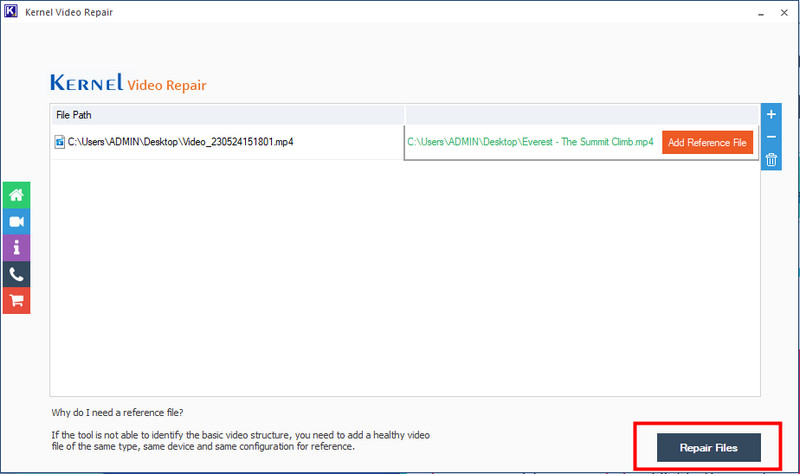
Task: Select row C:\Users\ADMIN\Desktop\Video_230524151801.mp4
Action: point(228,142)
